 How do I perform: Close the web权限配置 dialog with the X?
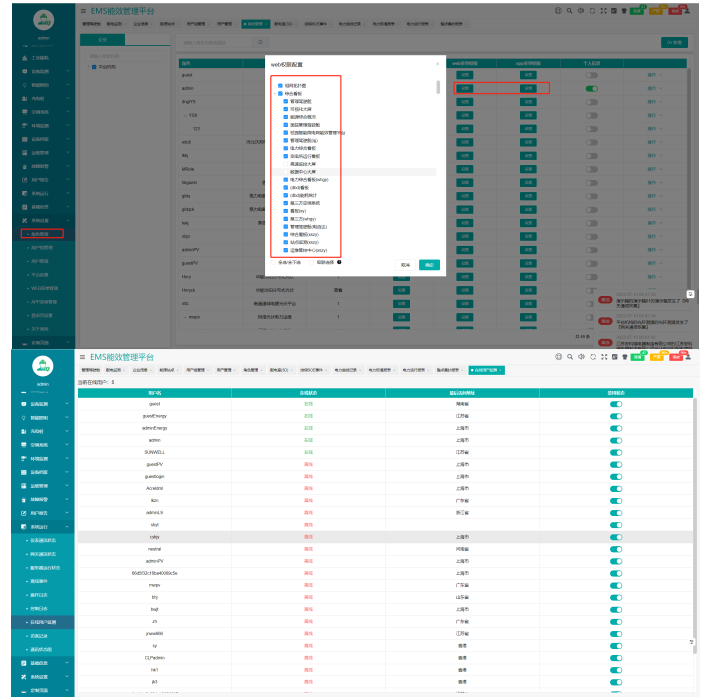pos(437,63)
